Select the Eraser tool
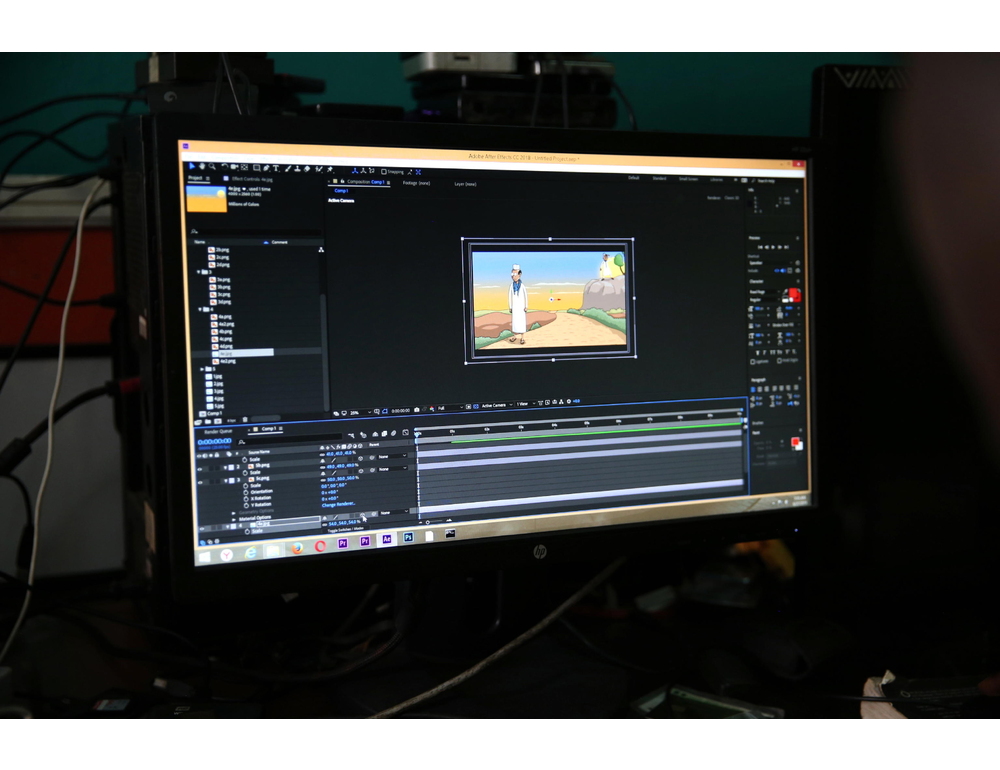Viewport: 1000px width, 770px height. 307,169
